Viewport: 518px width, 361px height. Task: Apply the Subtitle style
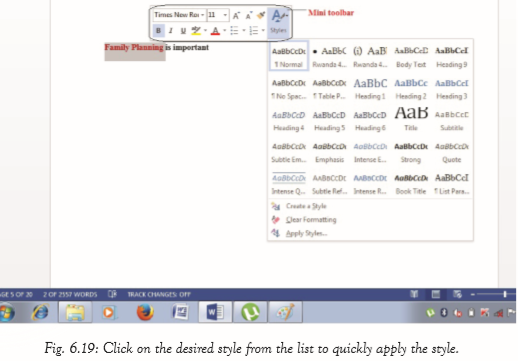pos(452,121)
